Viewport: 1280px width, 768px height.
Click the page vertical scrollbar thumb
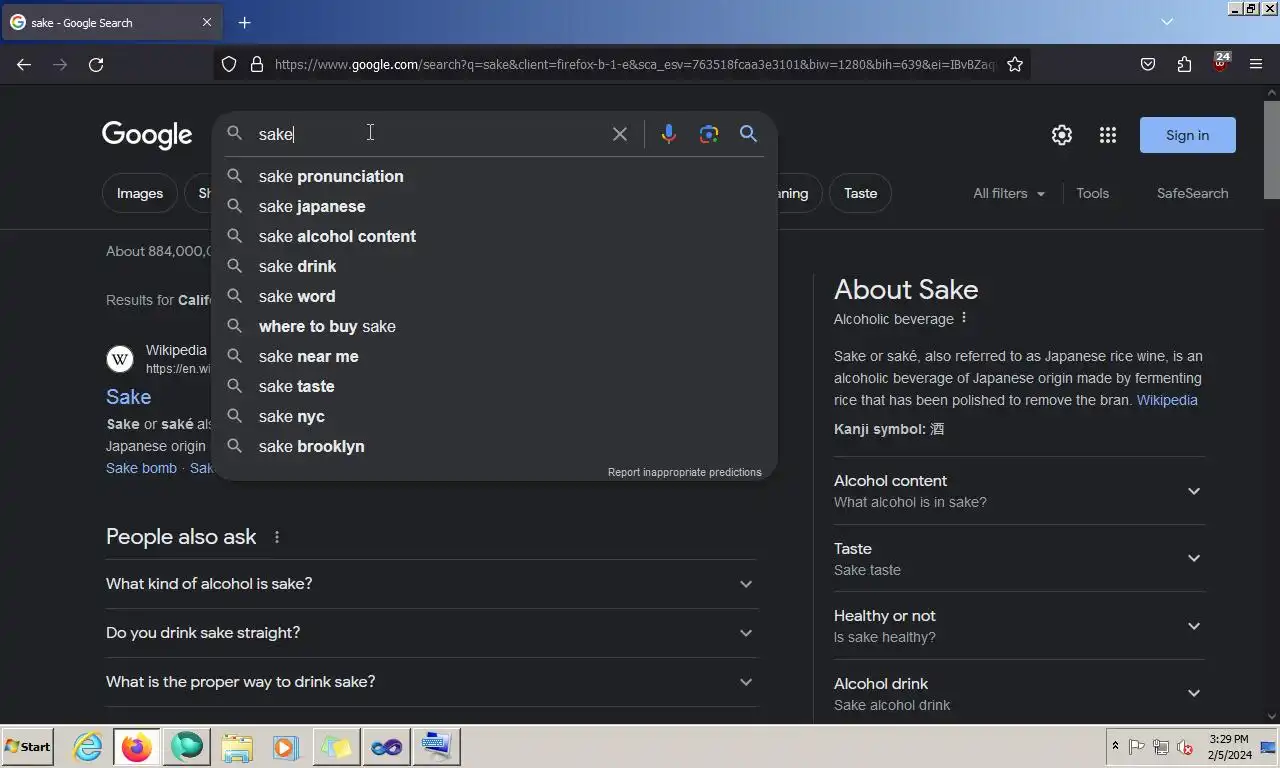(1272, 148)
